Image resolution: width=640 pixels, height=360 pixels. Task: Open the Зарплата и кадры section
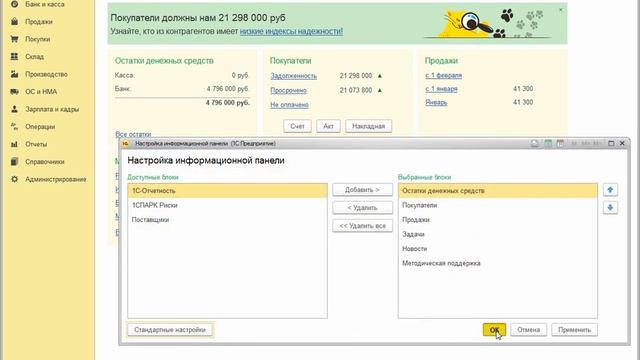52,109
